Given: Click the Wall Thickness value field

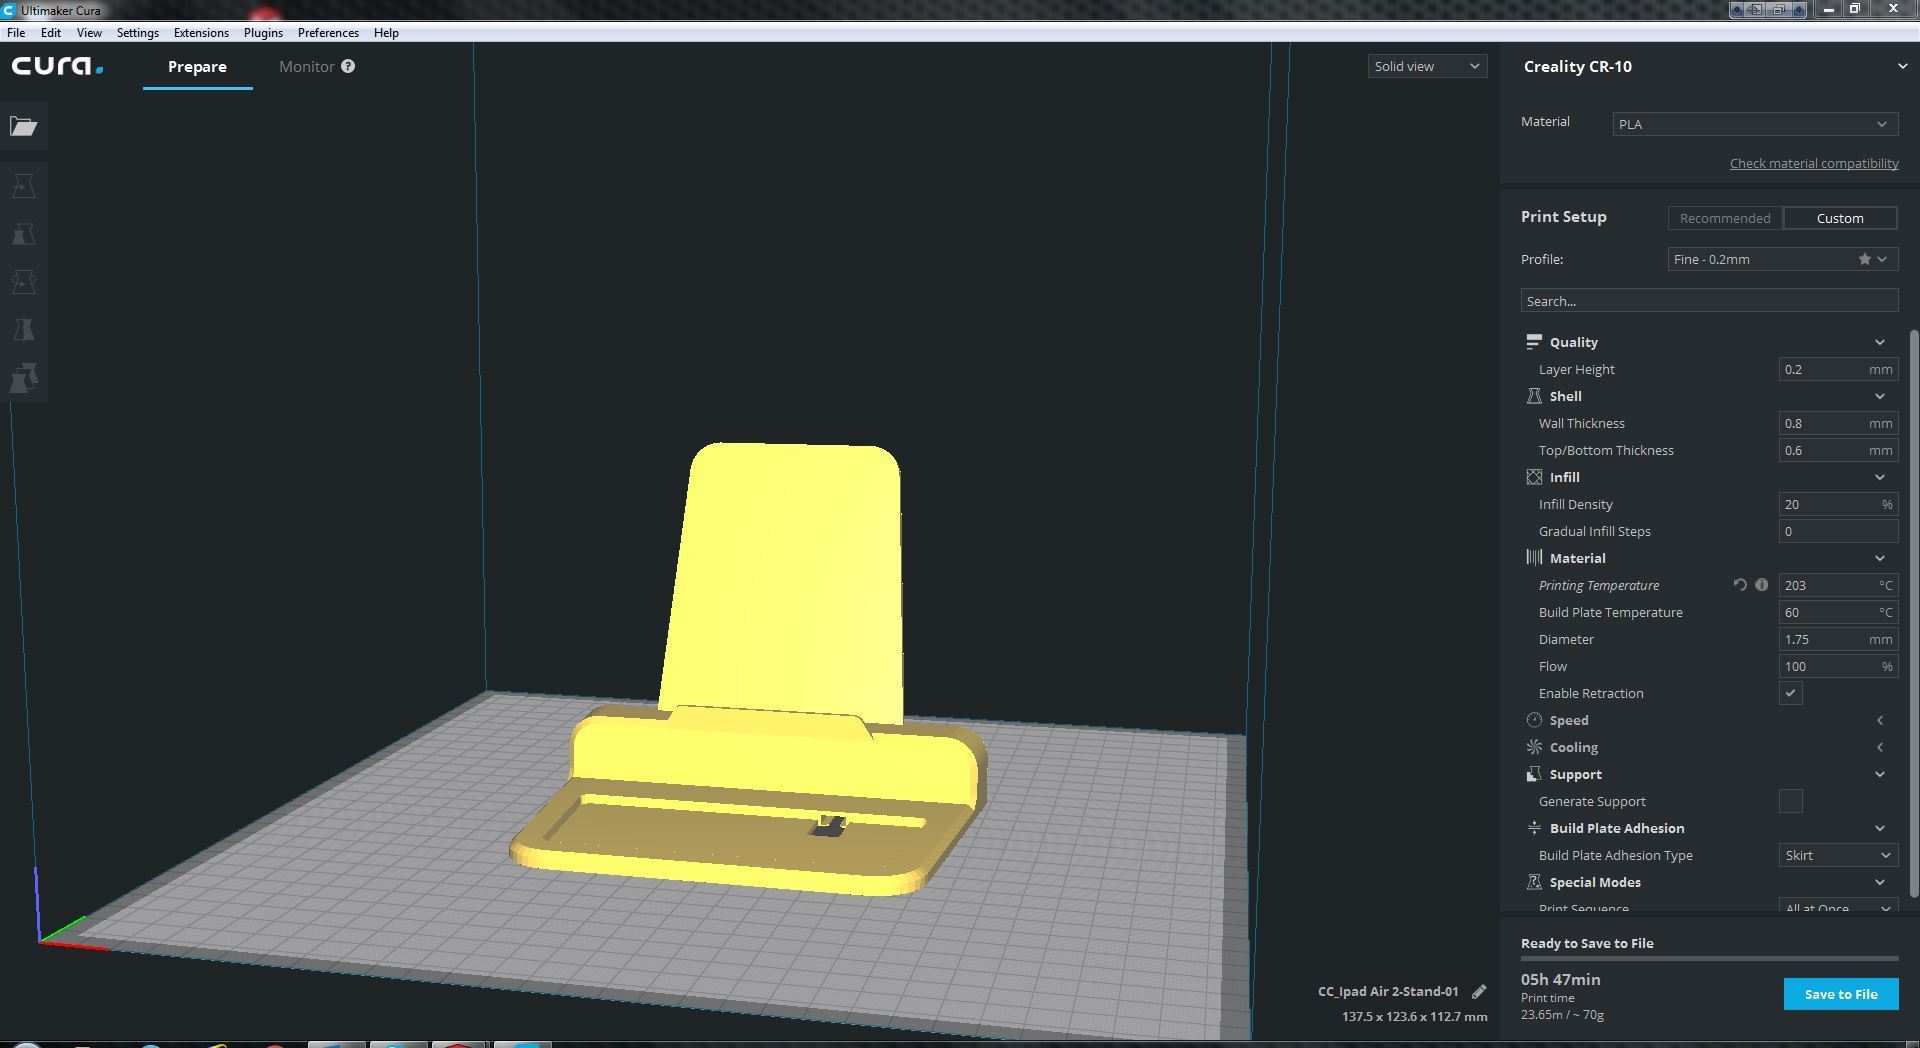Looking at the screenshot, I should [1838, 423].
